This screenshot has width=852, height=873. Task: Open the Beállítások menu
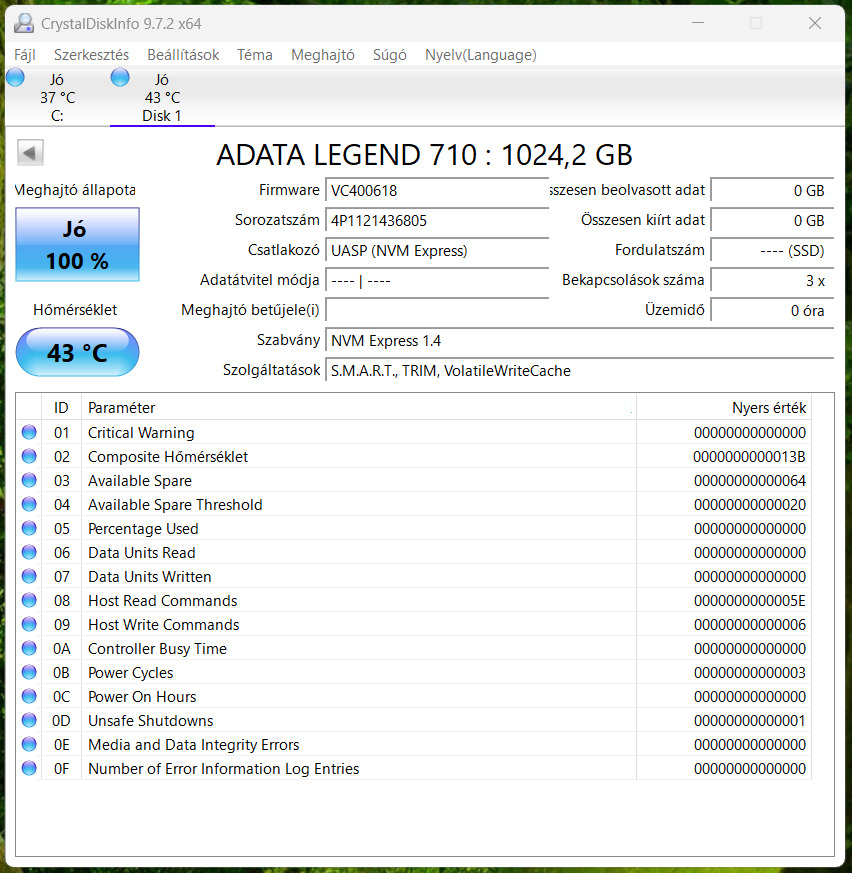coord(183,55)
